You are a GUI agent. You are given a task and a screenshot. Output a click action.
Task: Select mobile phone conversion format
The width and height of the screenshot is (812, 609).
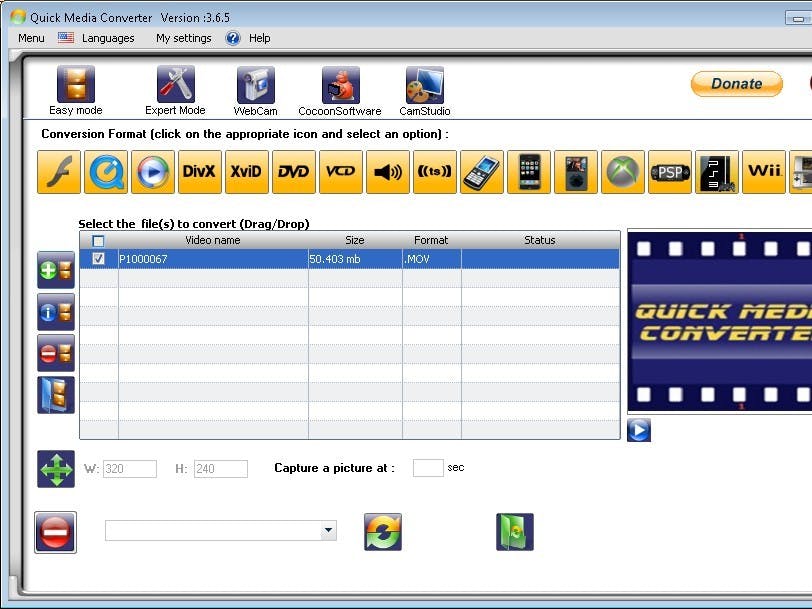482,172
